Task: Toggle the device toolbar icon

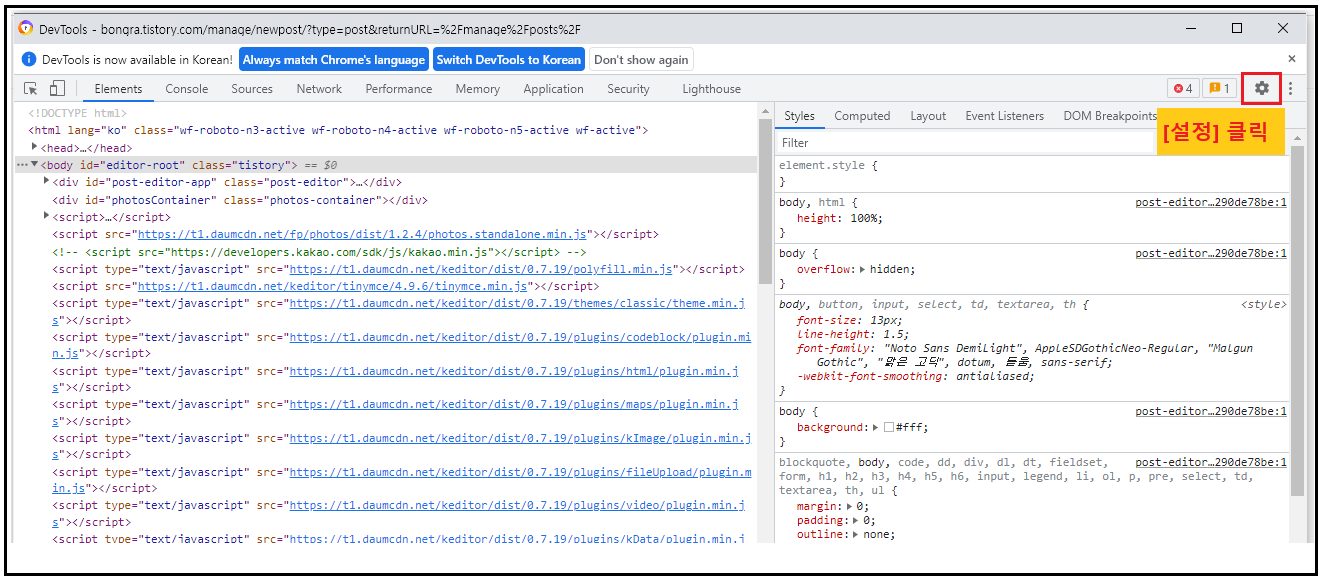Action: pyautogui.click(x=57, y=88)
